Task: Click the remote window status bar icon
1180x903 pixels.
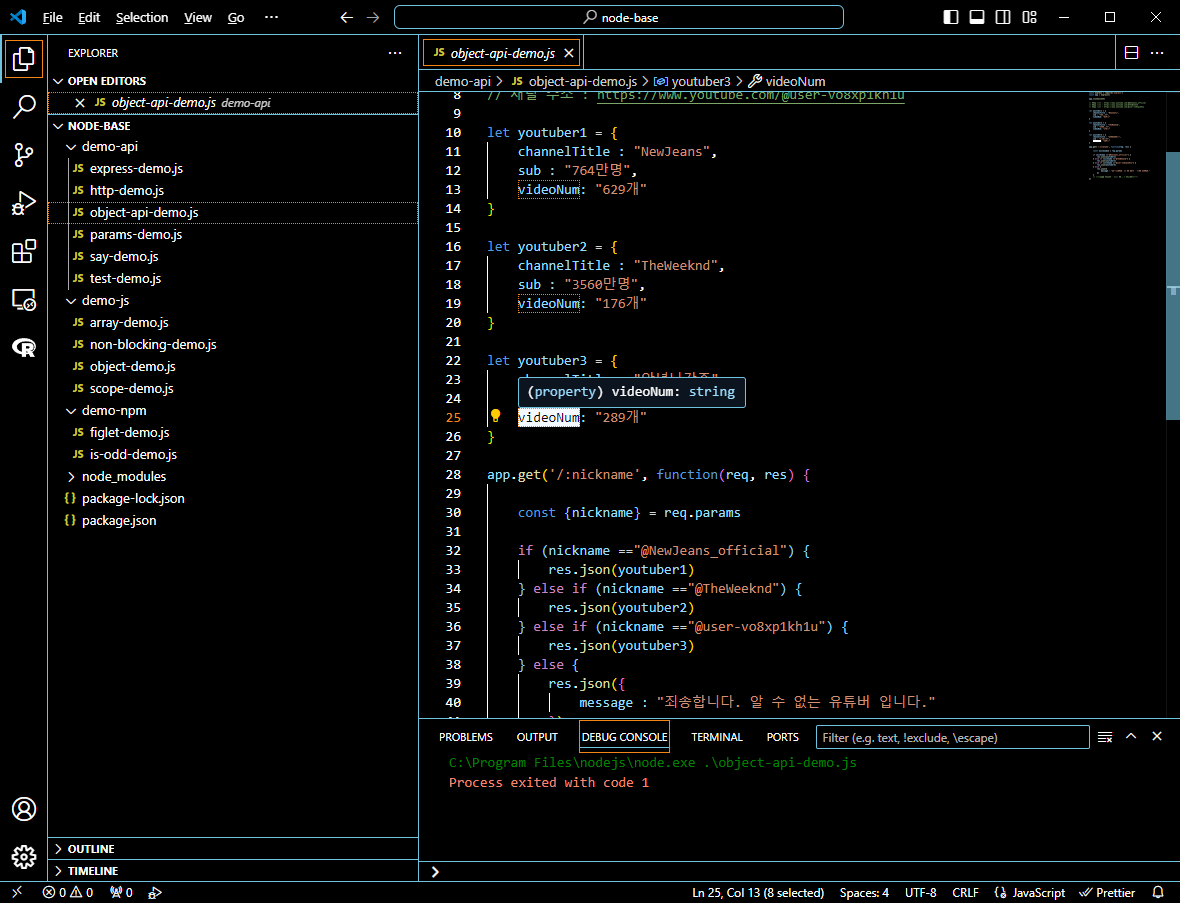Action: [17, 892]
